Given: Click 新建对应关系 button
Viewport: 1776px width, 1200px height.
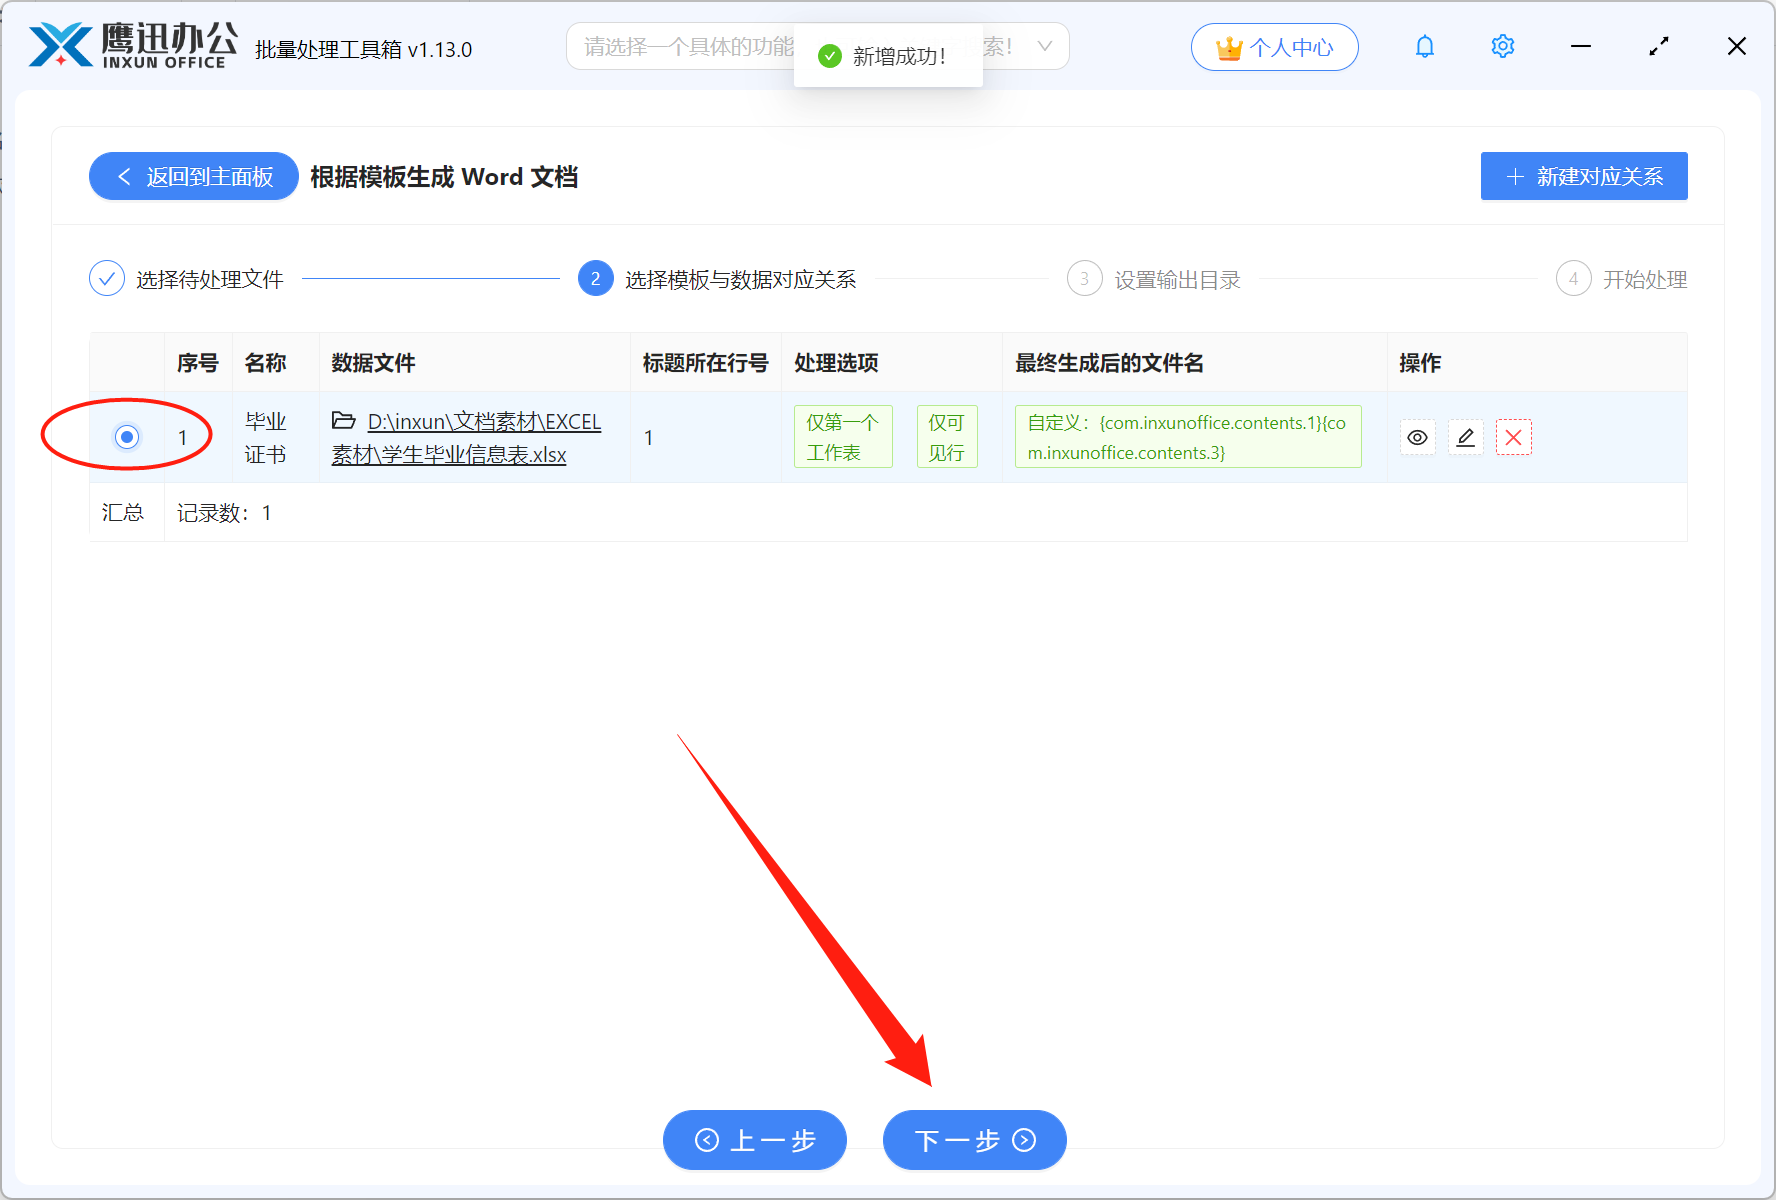Looking at the screenshot, I should (1583, 176).
